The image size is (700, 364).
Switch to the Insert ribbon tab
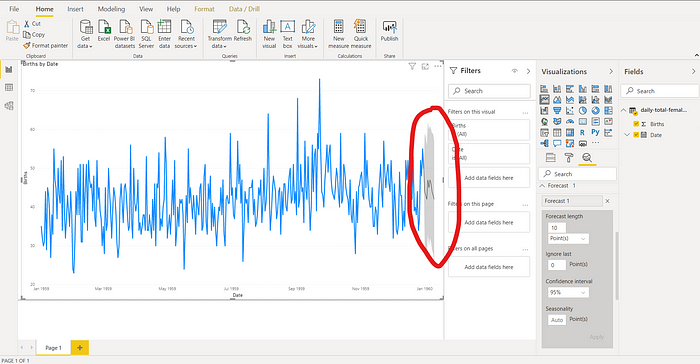75,9
